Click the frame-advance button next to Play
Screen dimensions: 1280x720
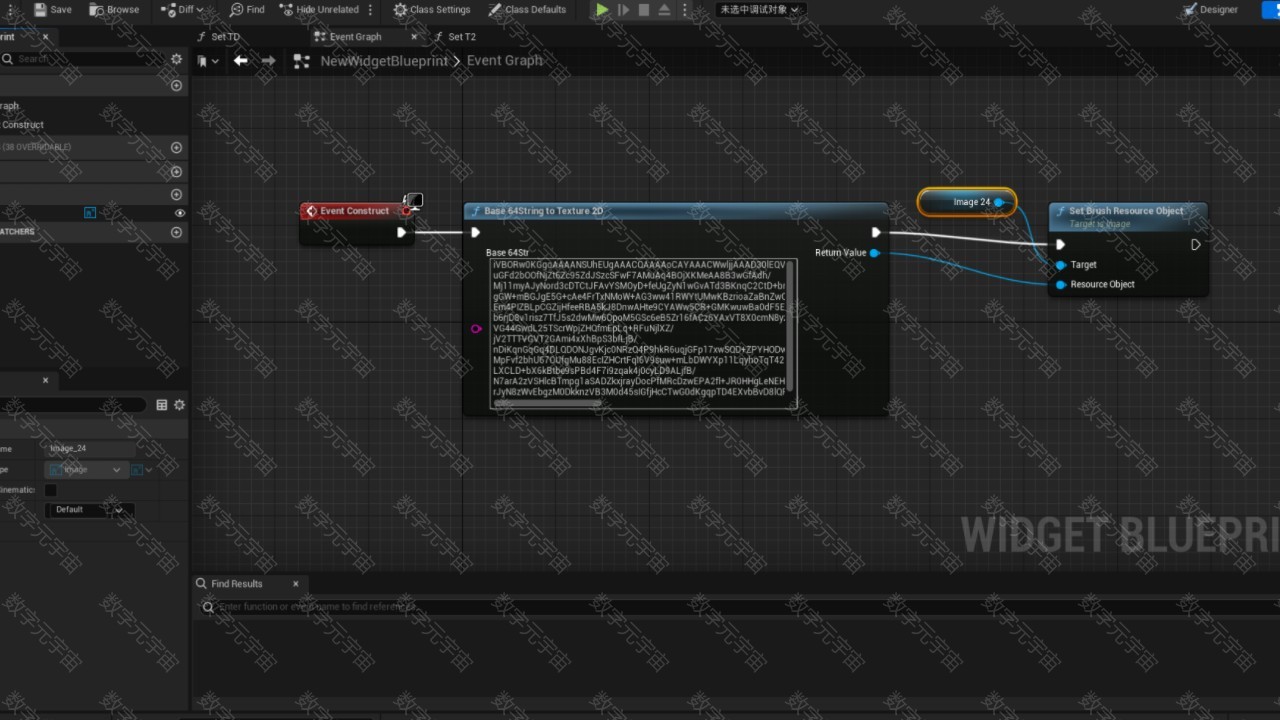623,9
